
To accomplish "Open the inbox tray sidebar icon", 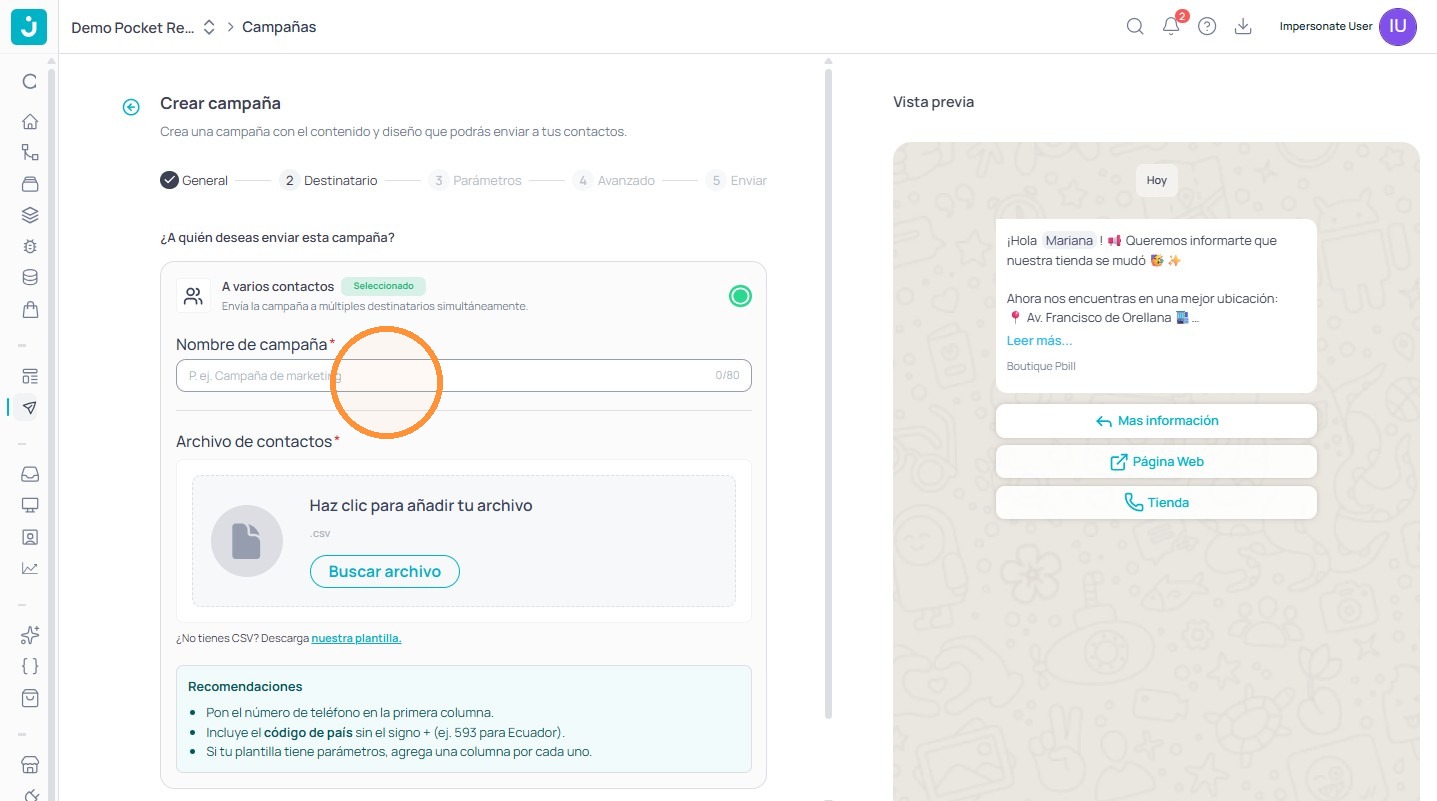I will [x=30, y=474].
